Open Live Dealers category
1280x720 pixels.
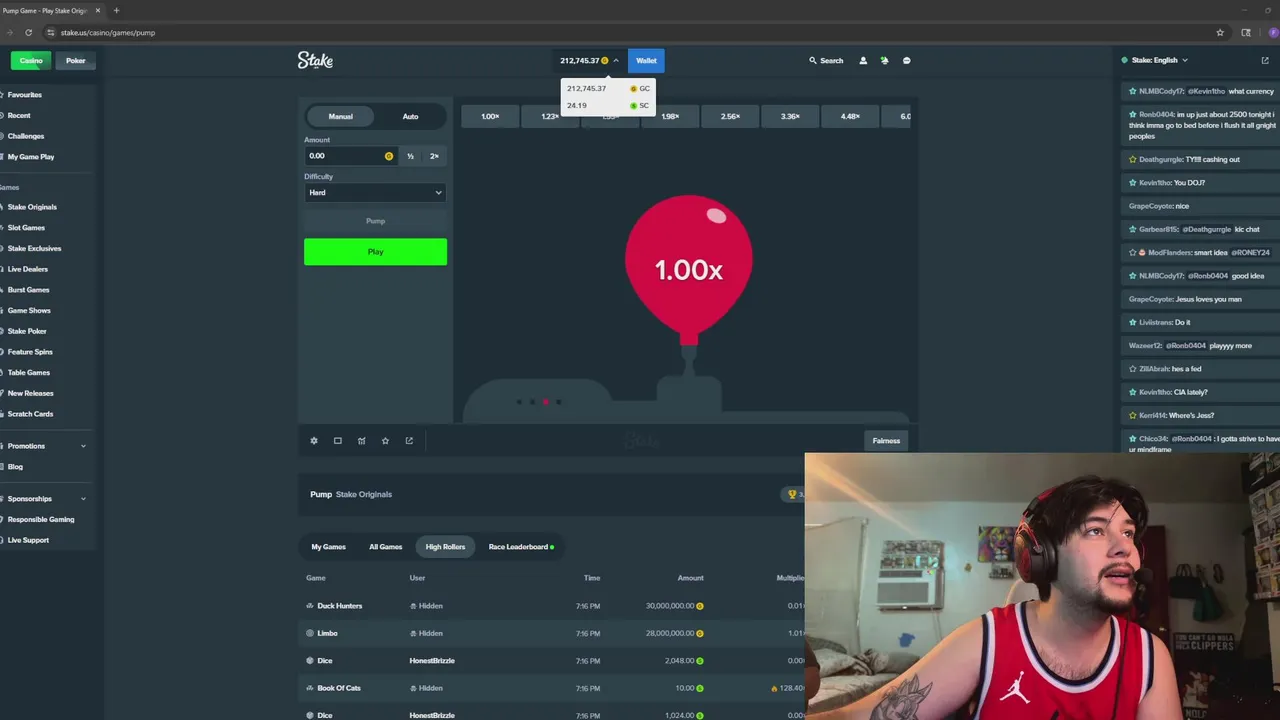[28, 269]
